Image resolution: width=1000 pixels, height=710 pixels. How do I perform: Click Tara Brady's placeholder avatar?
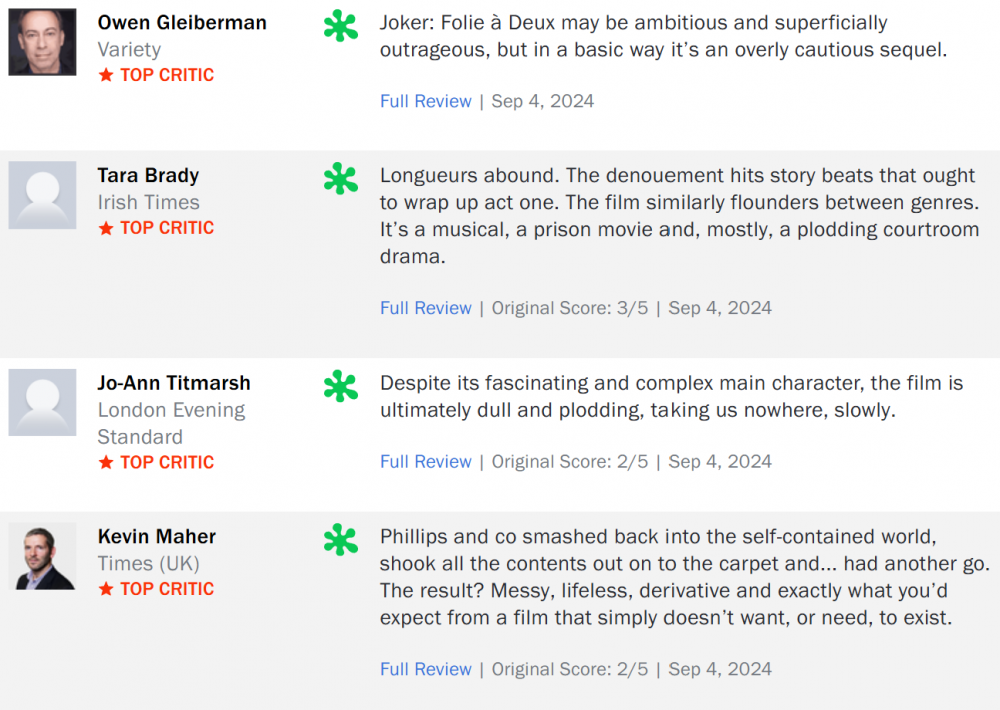pos(42,195)
